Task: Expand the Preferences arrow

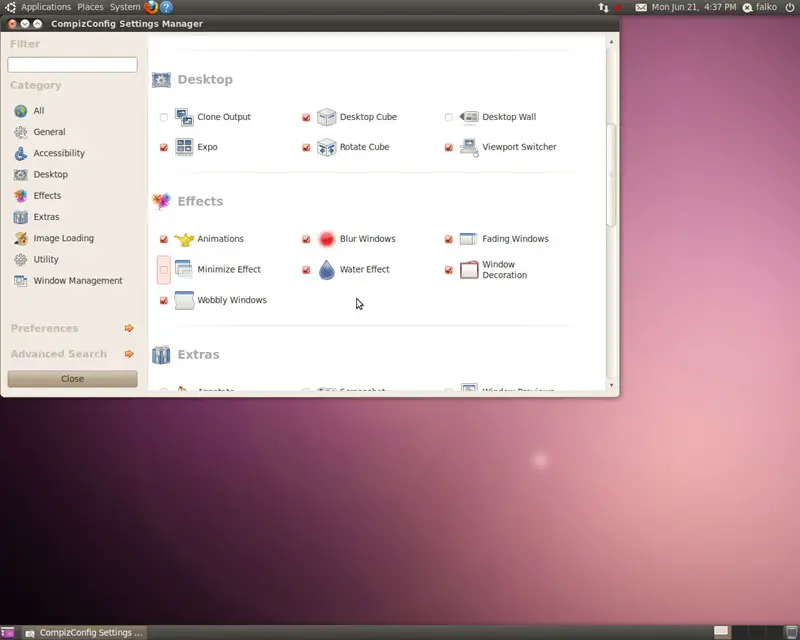Action: [x=129, y=328]
